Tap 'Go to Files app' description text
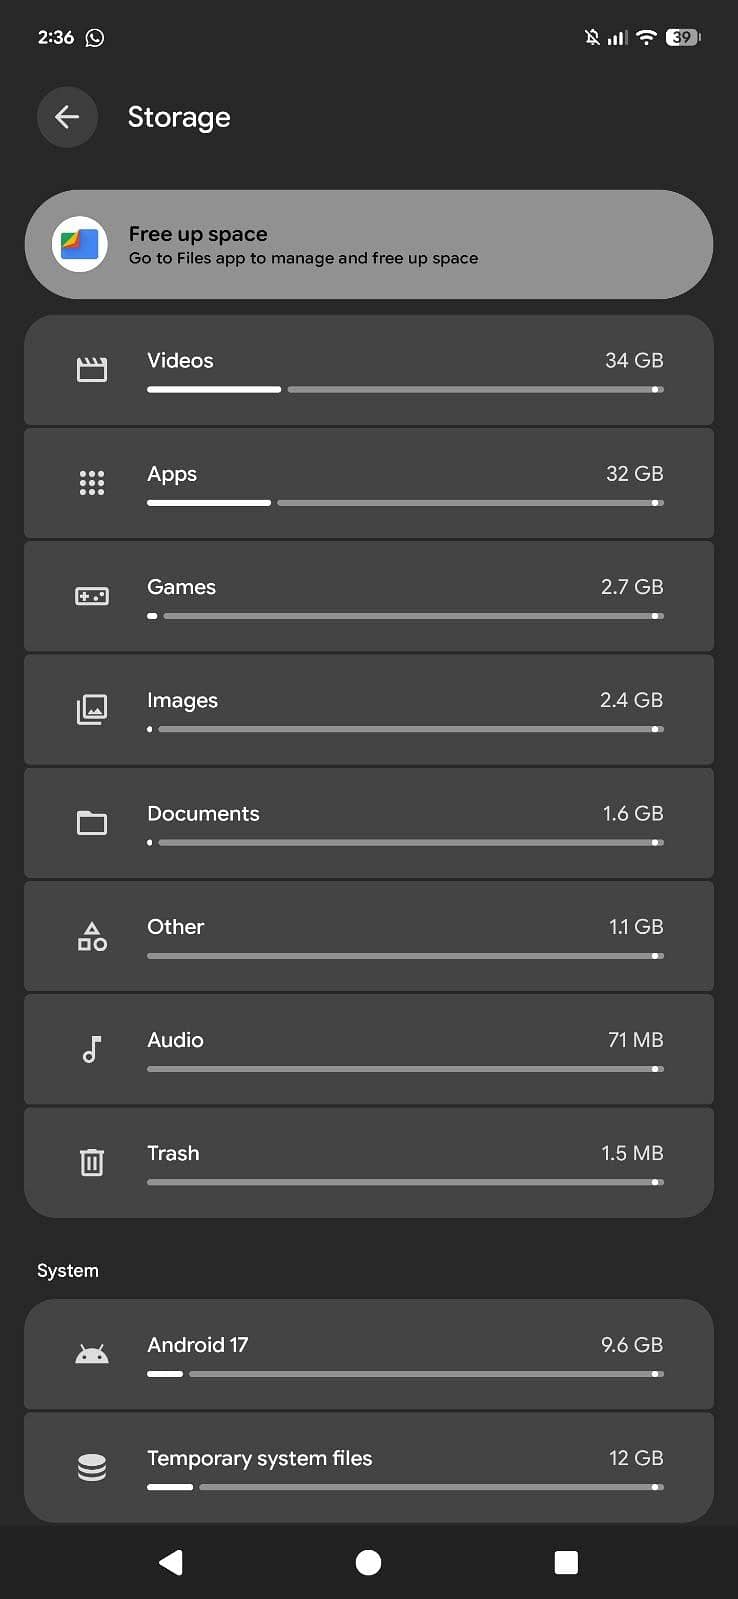The width and height of the screenshot is (738, 1599). click(303, 258)
